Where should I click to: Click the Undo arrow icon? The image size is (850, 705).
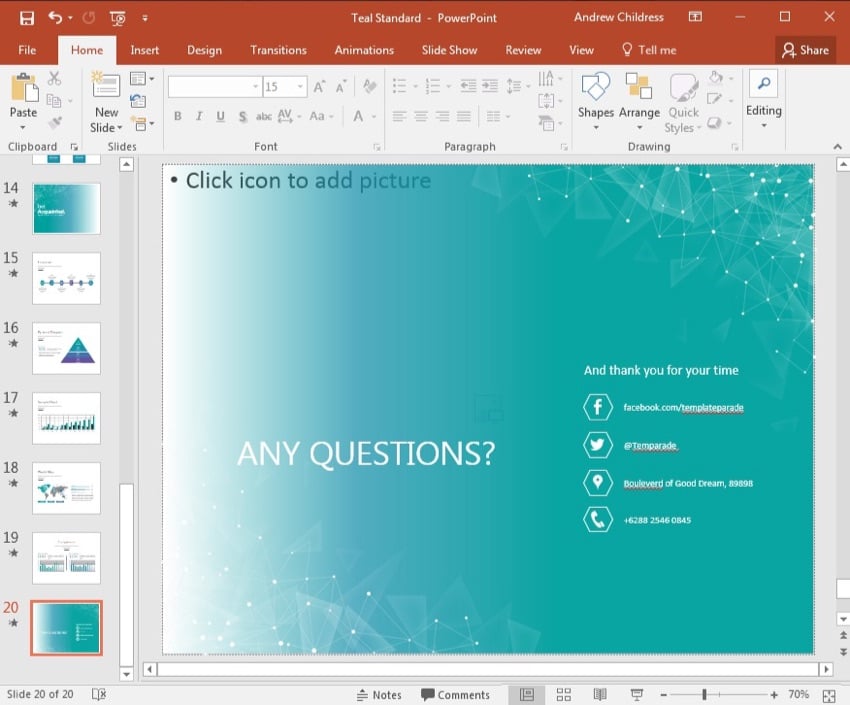(x=55, y=18)
